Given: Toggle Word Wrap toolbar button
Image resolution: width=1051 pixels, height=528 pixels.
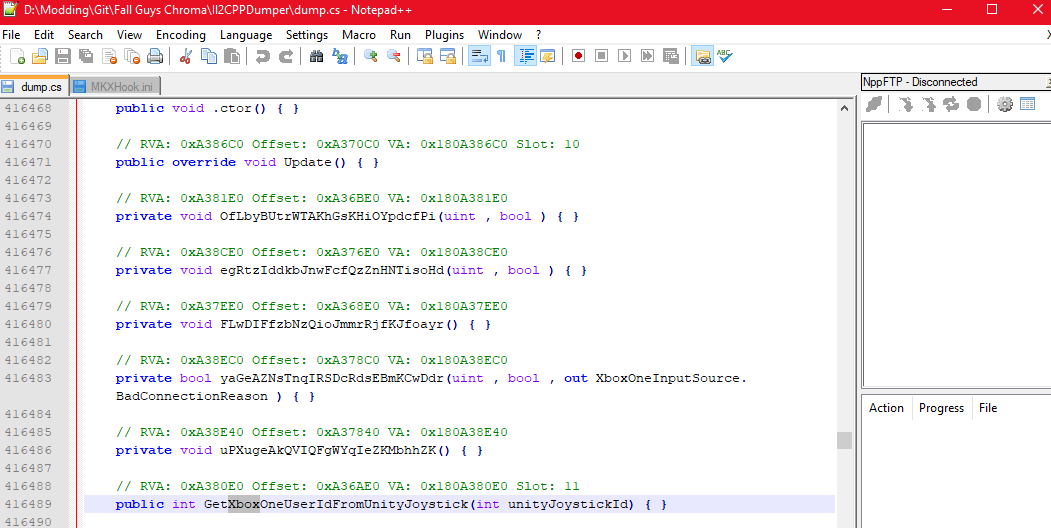Looking at the screenshot, I should point(479,57).
